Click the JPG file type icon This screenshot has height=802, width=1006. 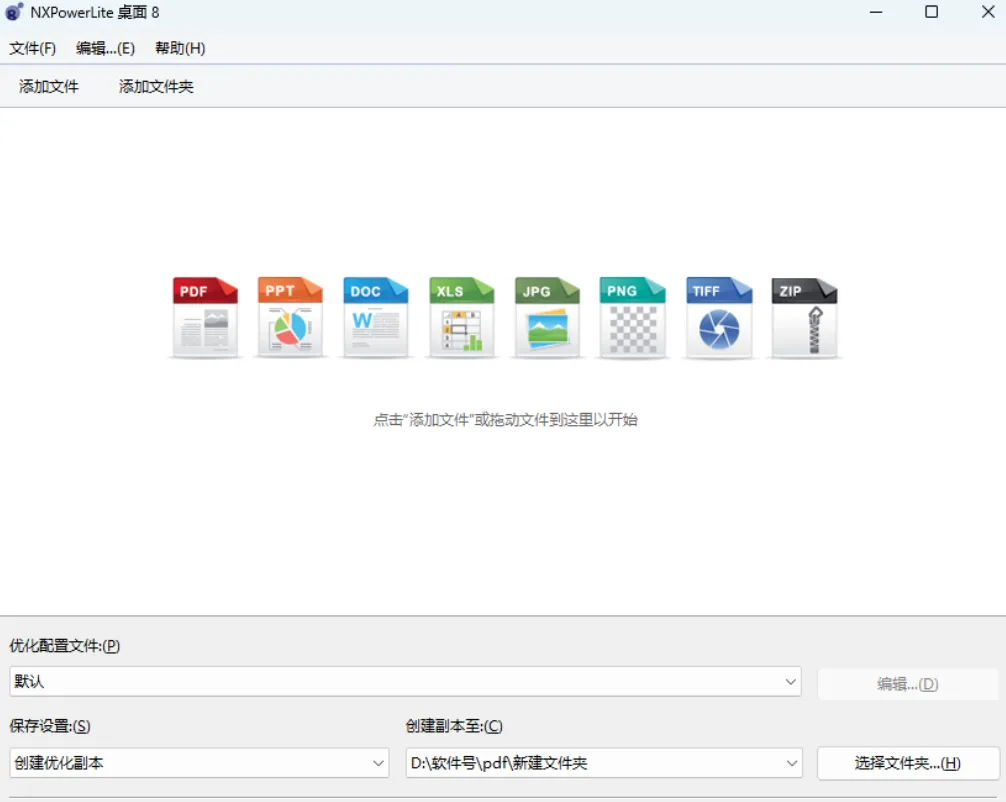(547, 317)
